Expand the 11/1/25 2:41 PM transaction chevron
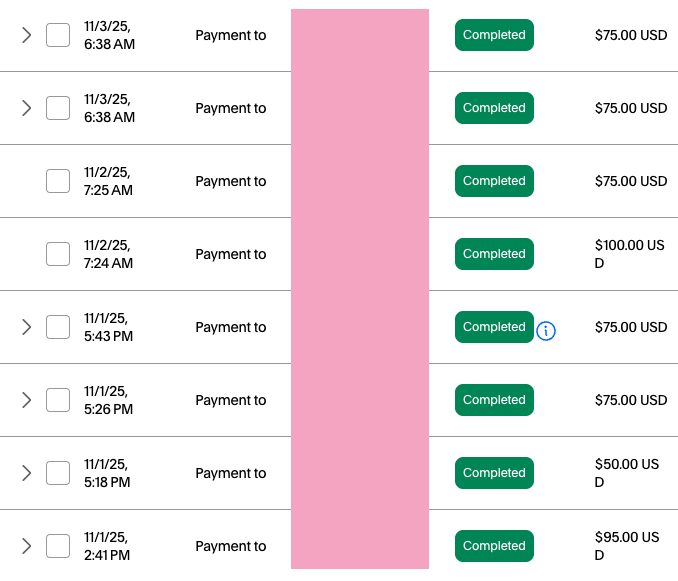This screenshot has height=581, width=678. click(27, 546)
